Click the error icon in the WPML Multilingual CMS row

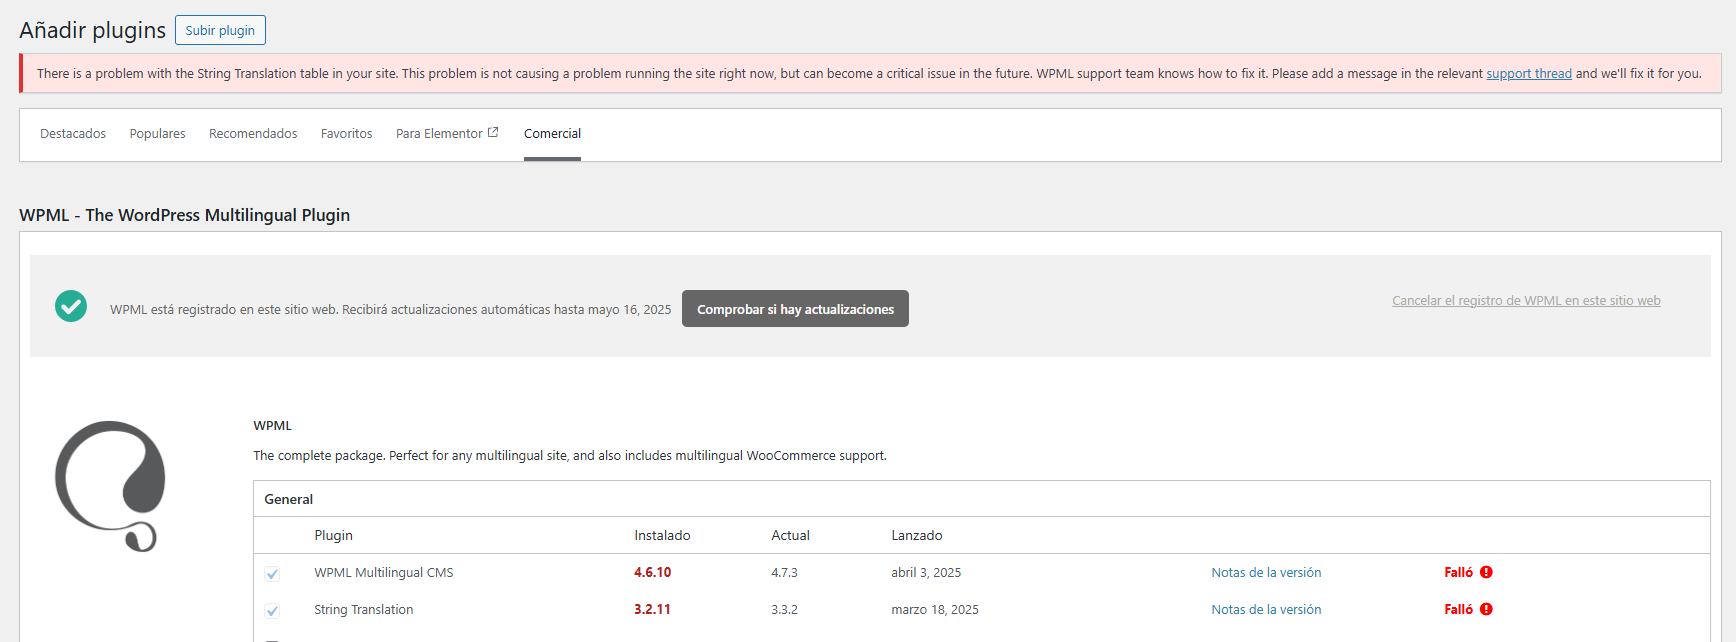click(x=1486, y=573)
